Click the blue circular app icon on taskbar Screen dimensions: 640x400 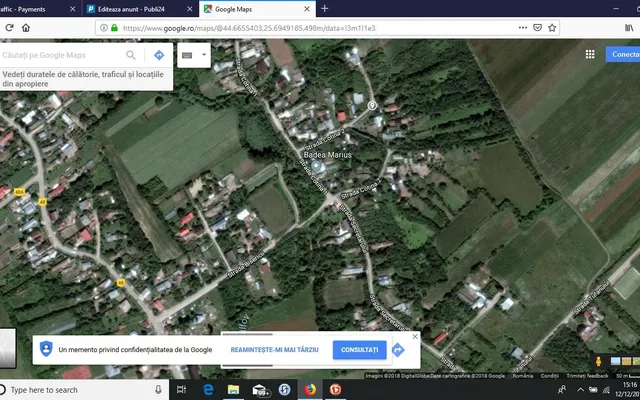coord(284,390)
